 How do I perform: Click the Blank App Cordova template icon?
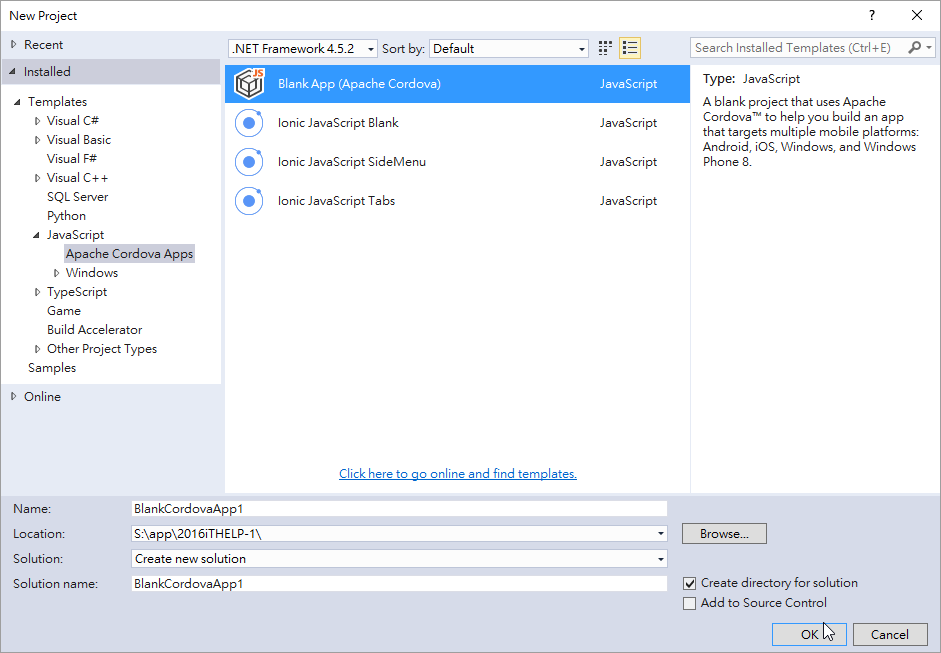pyautogui.click(x=250, y=83)
